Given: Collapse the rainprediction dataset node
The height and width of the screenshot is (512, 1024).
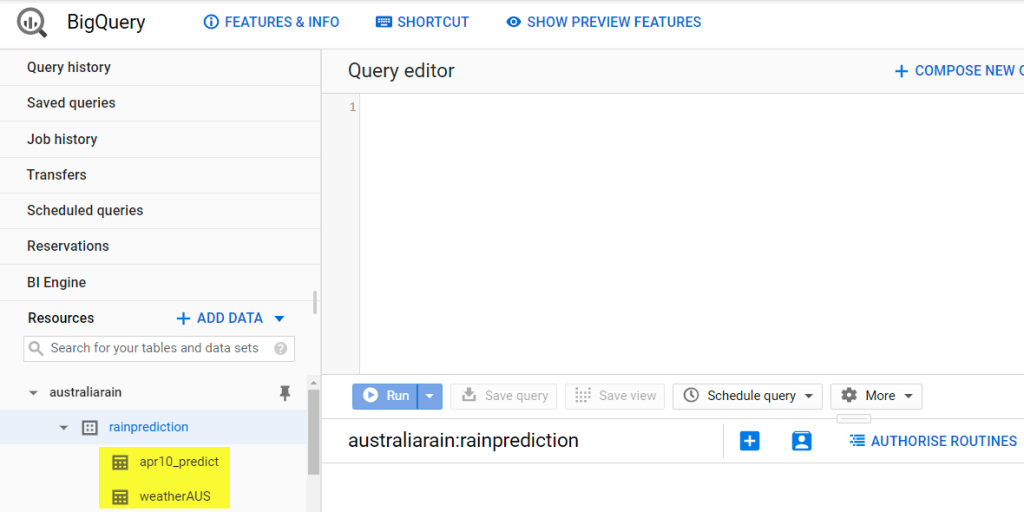Looking at the screenshot, I should tap(64, 428).
